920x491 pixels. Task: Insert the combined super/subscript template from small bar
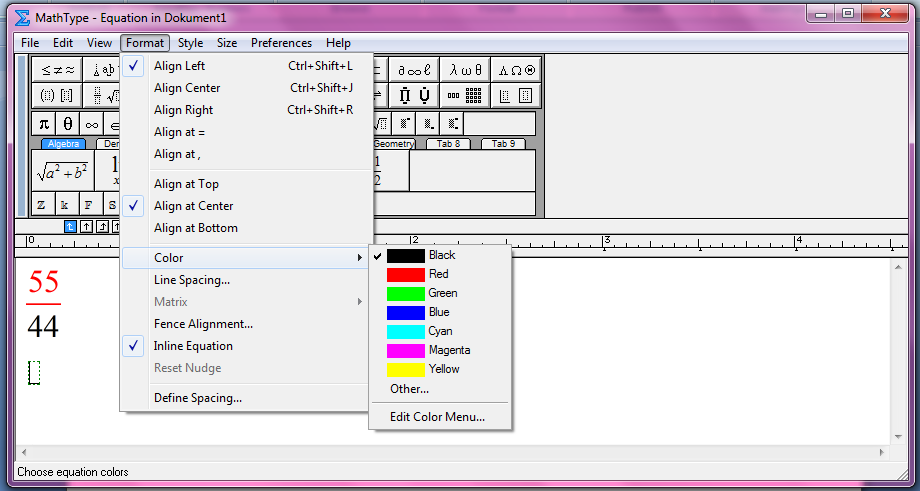pyautogui.click(x=452, y=124)
